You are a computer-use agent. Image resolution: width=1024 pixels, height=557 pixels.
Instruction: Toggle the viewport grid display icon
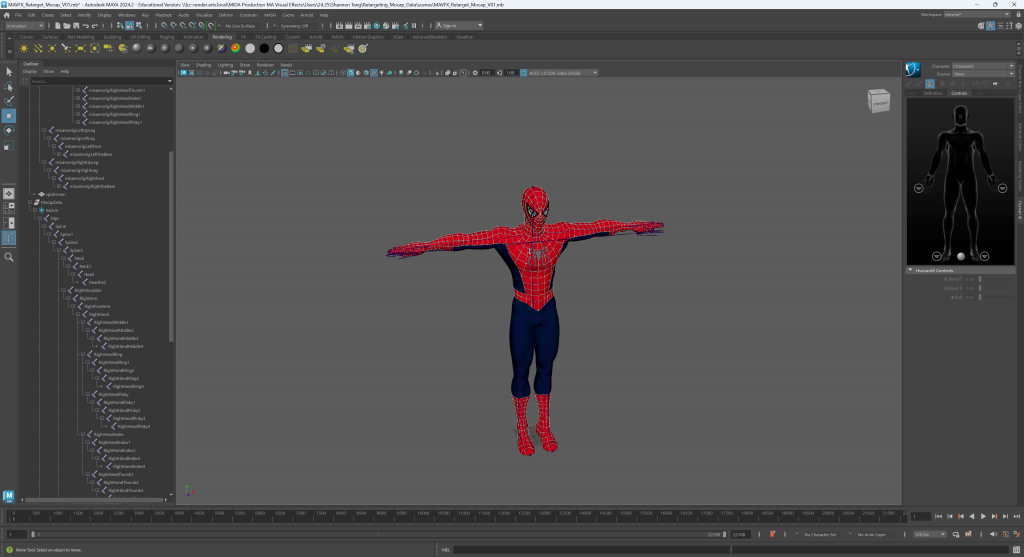285,73
